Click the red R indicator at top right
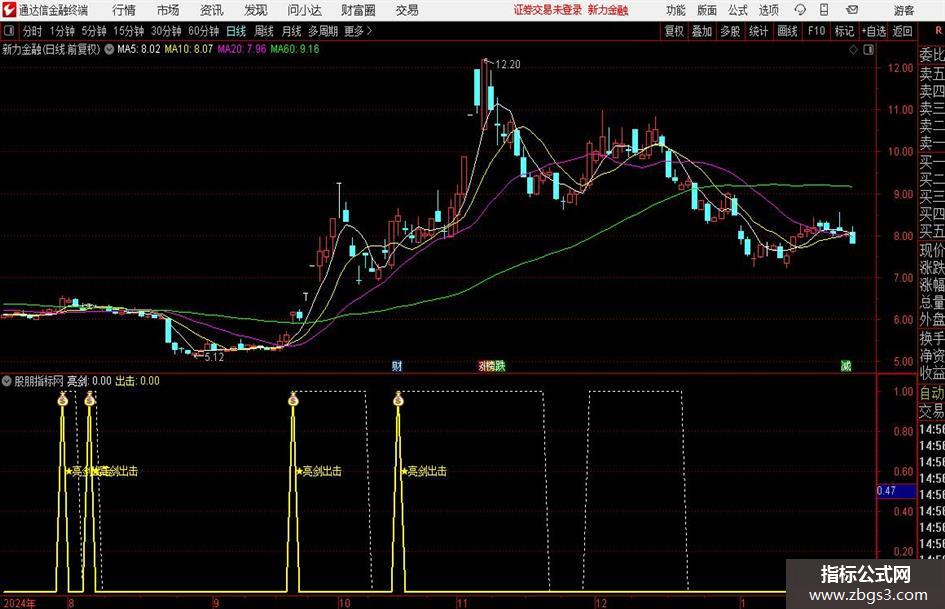This screenshot has width=945, height=609. (938, 30)
